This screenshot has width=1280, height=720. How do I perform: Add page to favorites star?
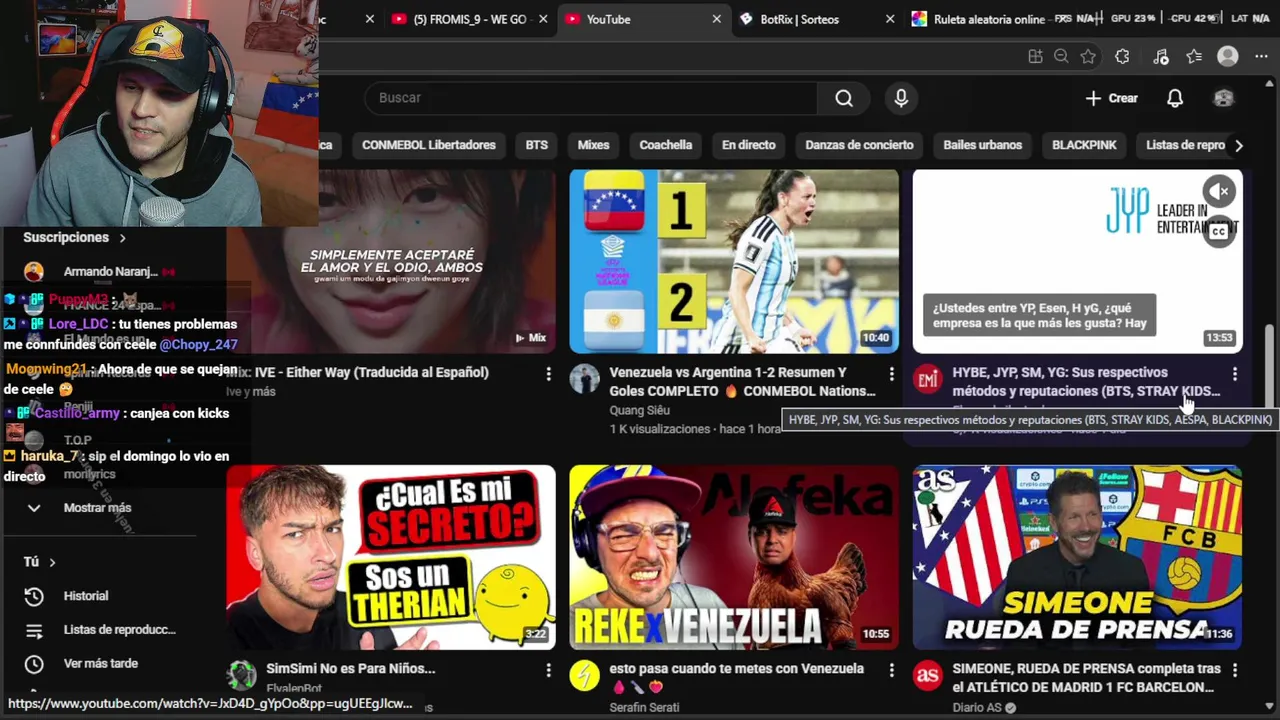1088,57
